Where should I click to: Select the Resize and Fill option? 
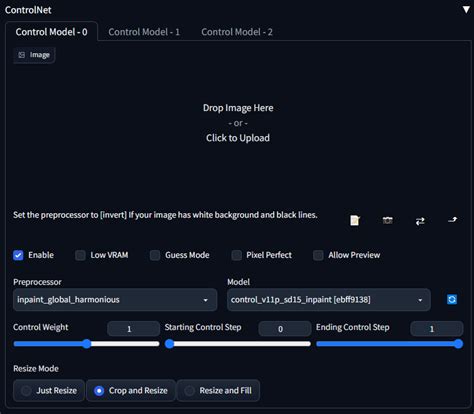(x=218, y=390)
